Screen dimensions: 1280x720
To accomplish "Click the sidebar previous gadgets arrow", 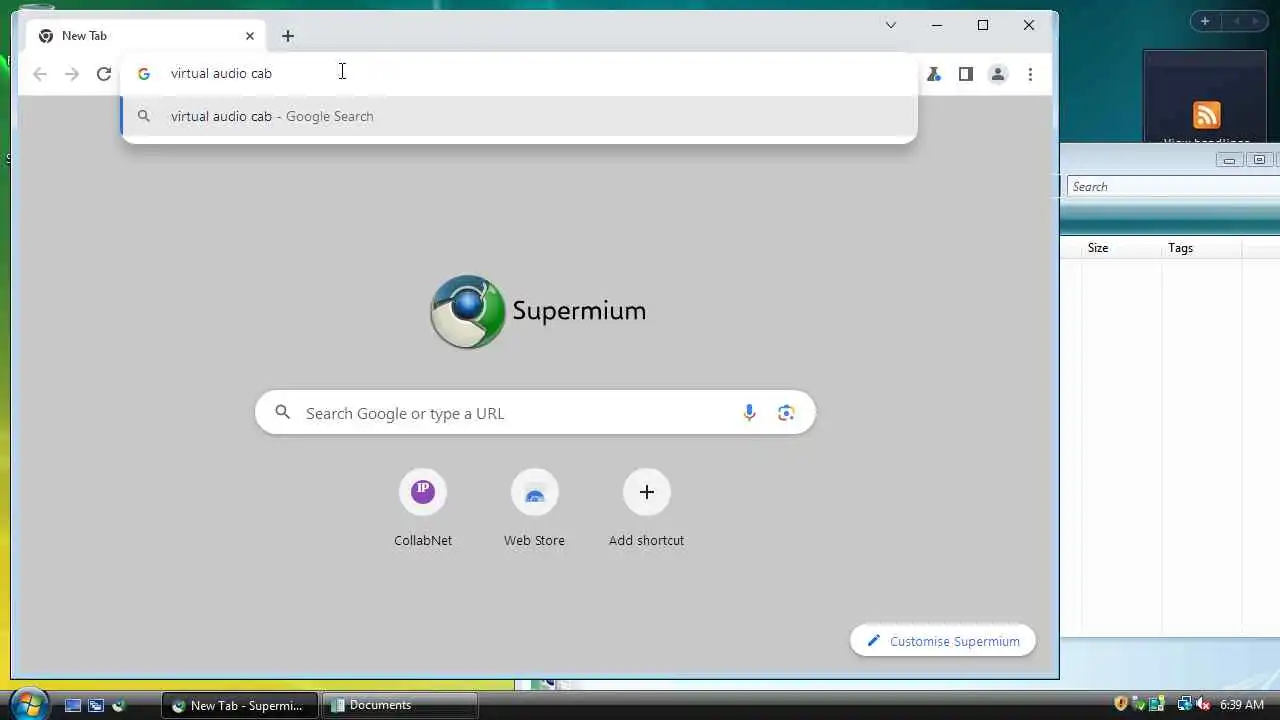I will coord(1236,21).
